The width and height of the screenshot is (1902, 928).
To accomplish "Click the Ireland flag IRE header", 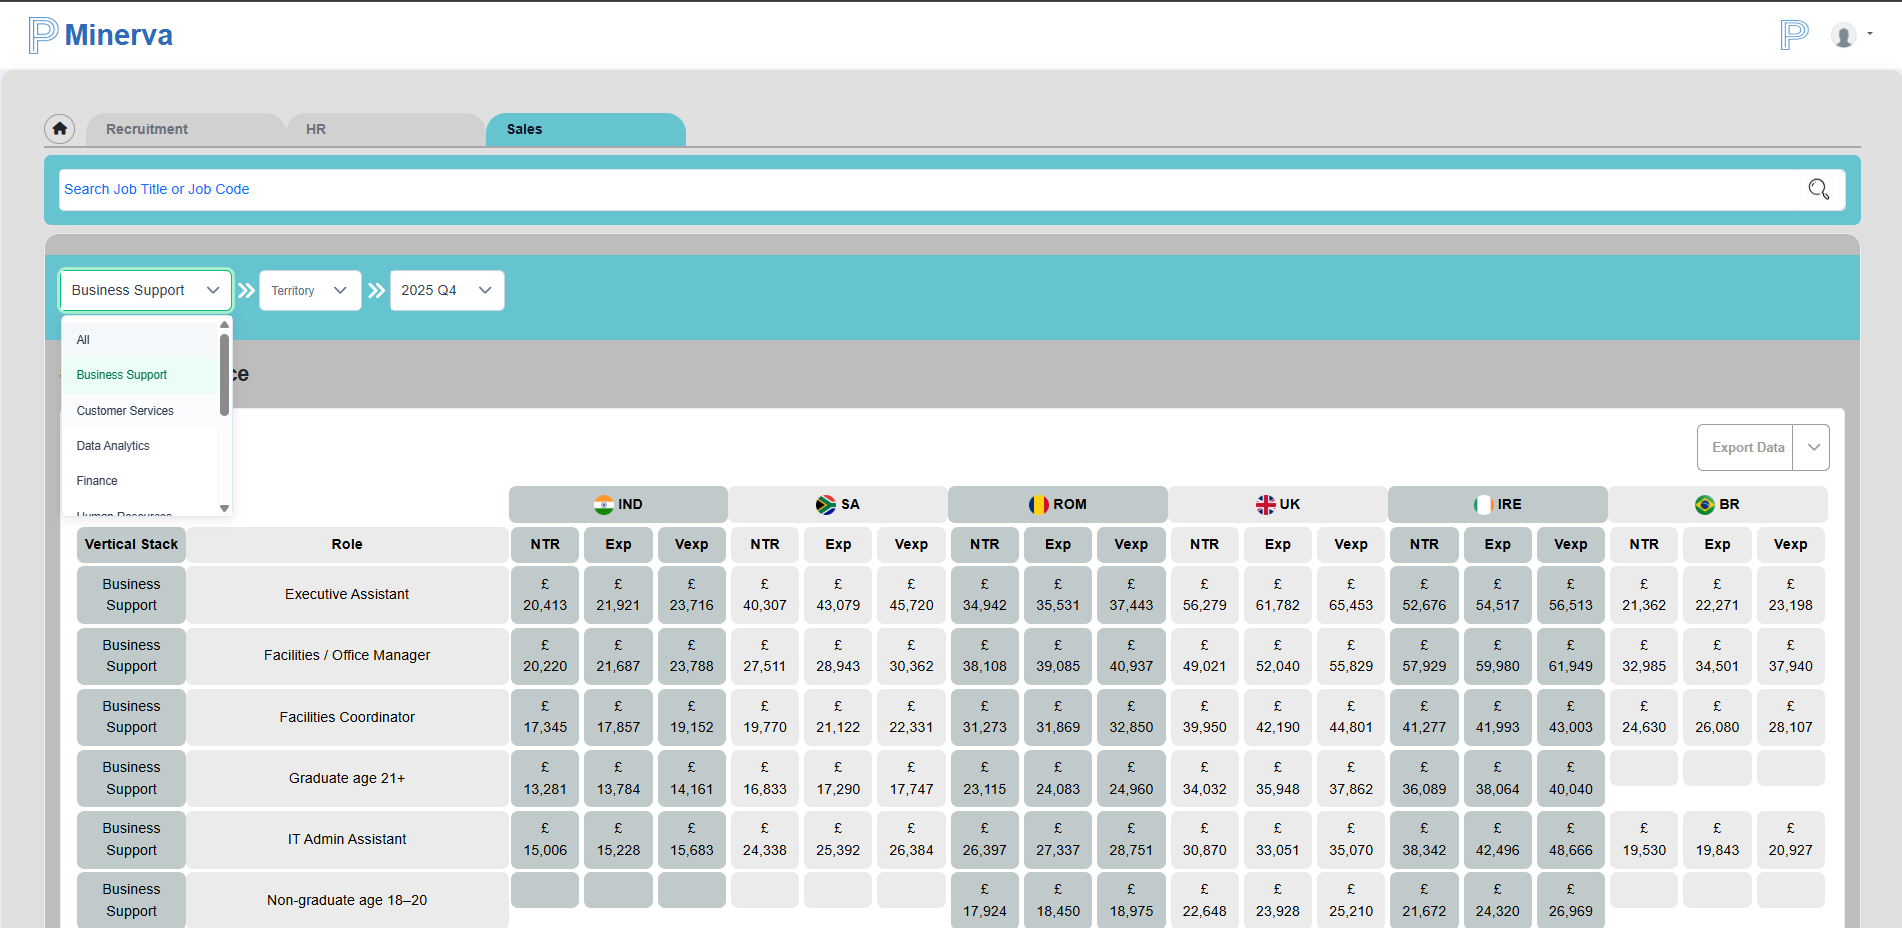I will (1498, 504).
